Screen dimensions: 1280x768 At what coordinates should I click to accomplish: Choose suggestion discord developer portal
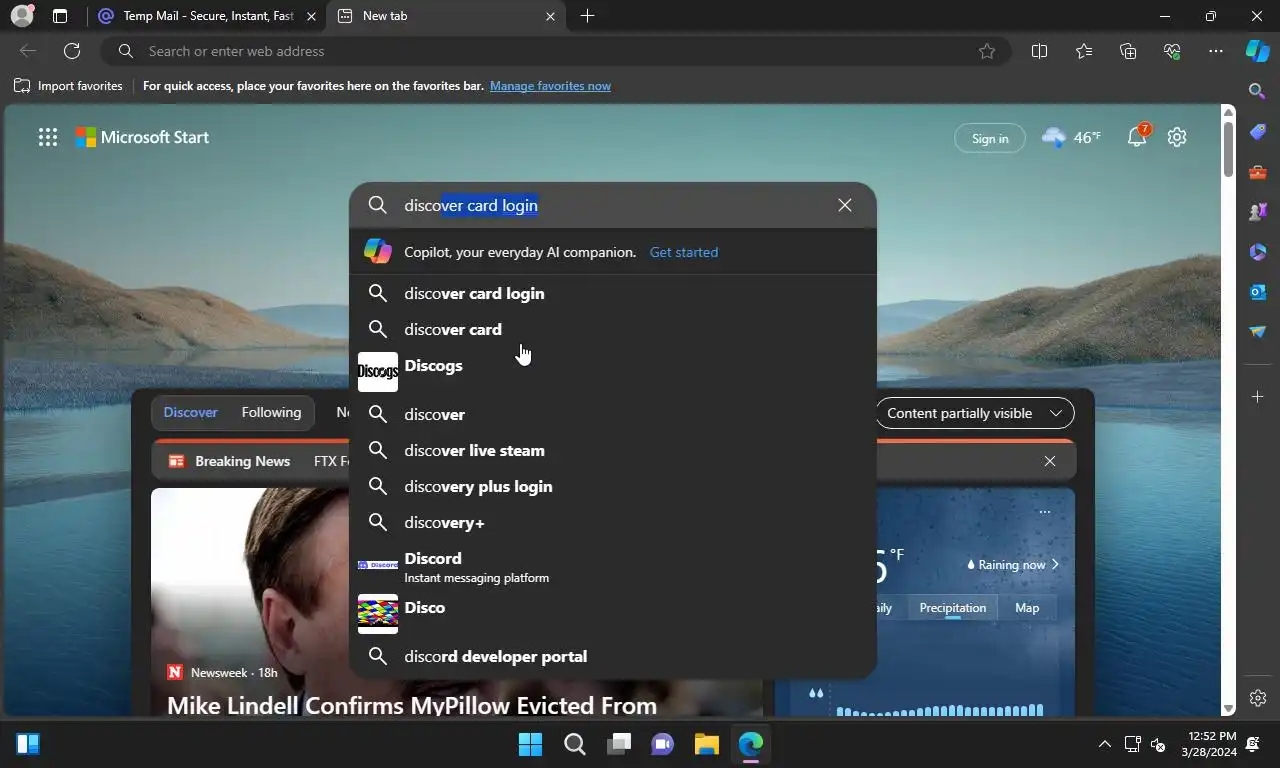613,656
